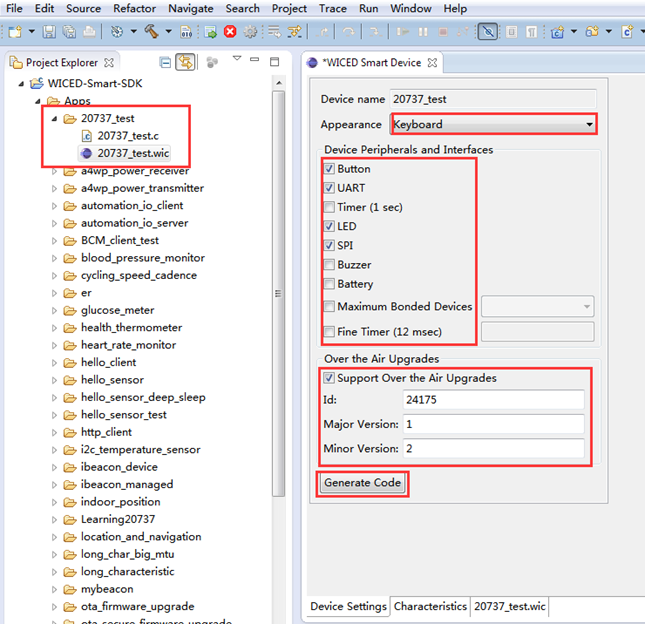
Task: Open the Refactor menu
Action: point(135,9)
